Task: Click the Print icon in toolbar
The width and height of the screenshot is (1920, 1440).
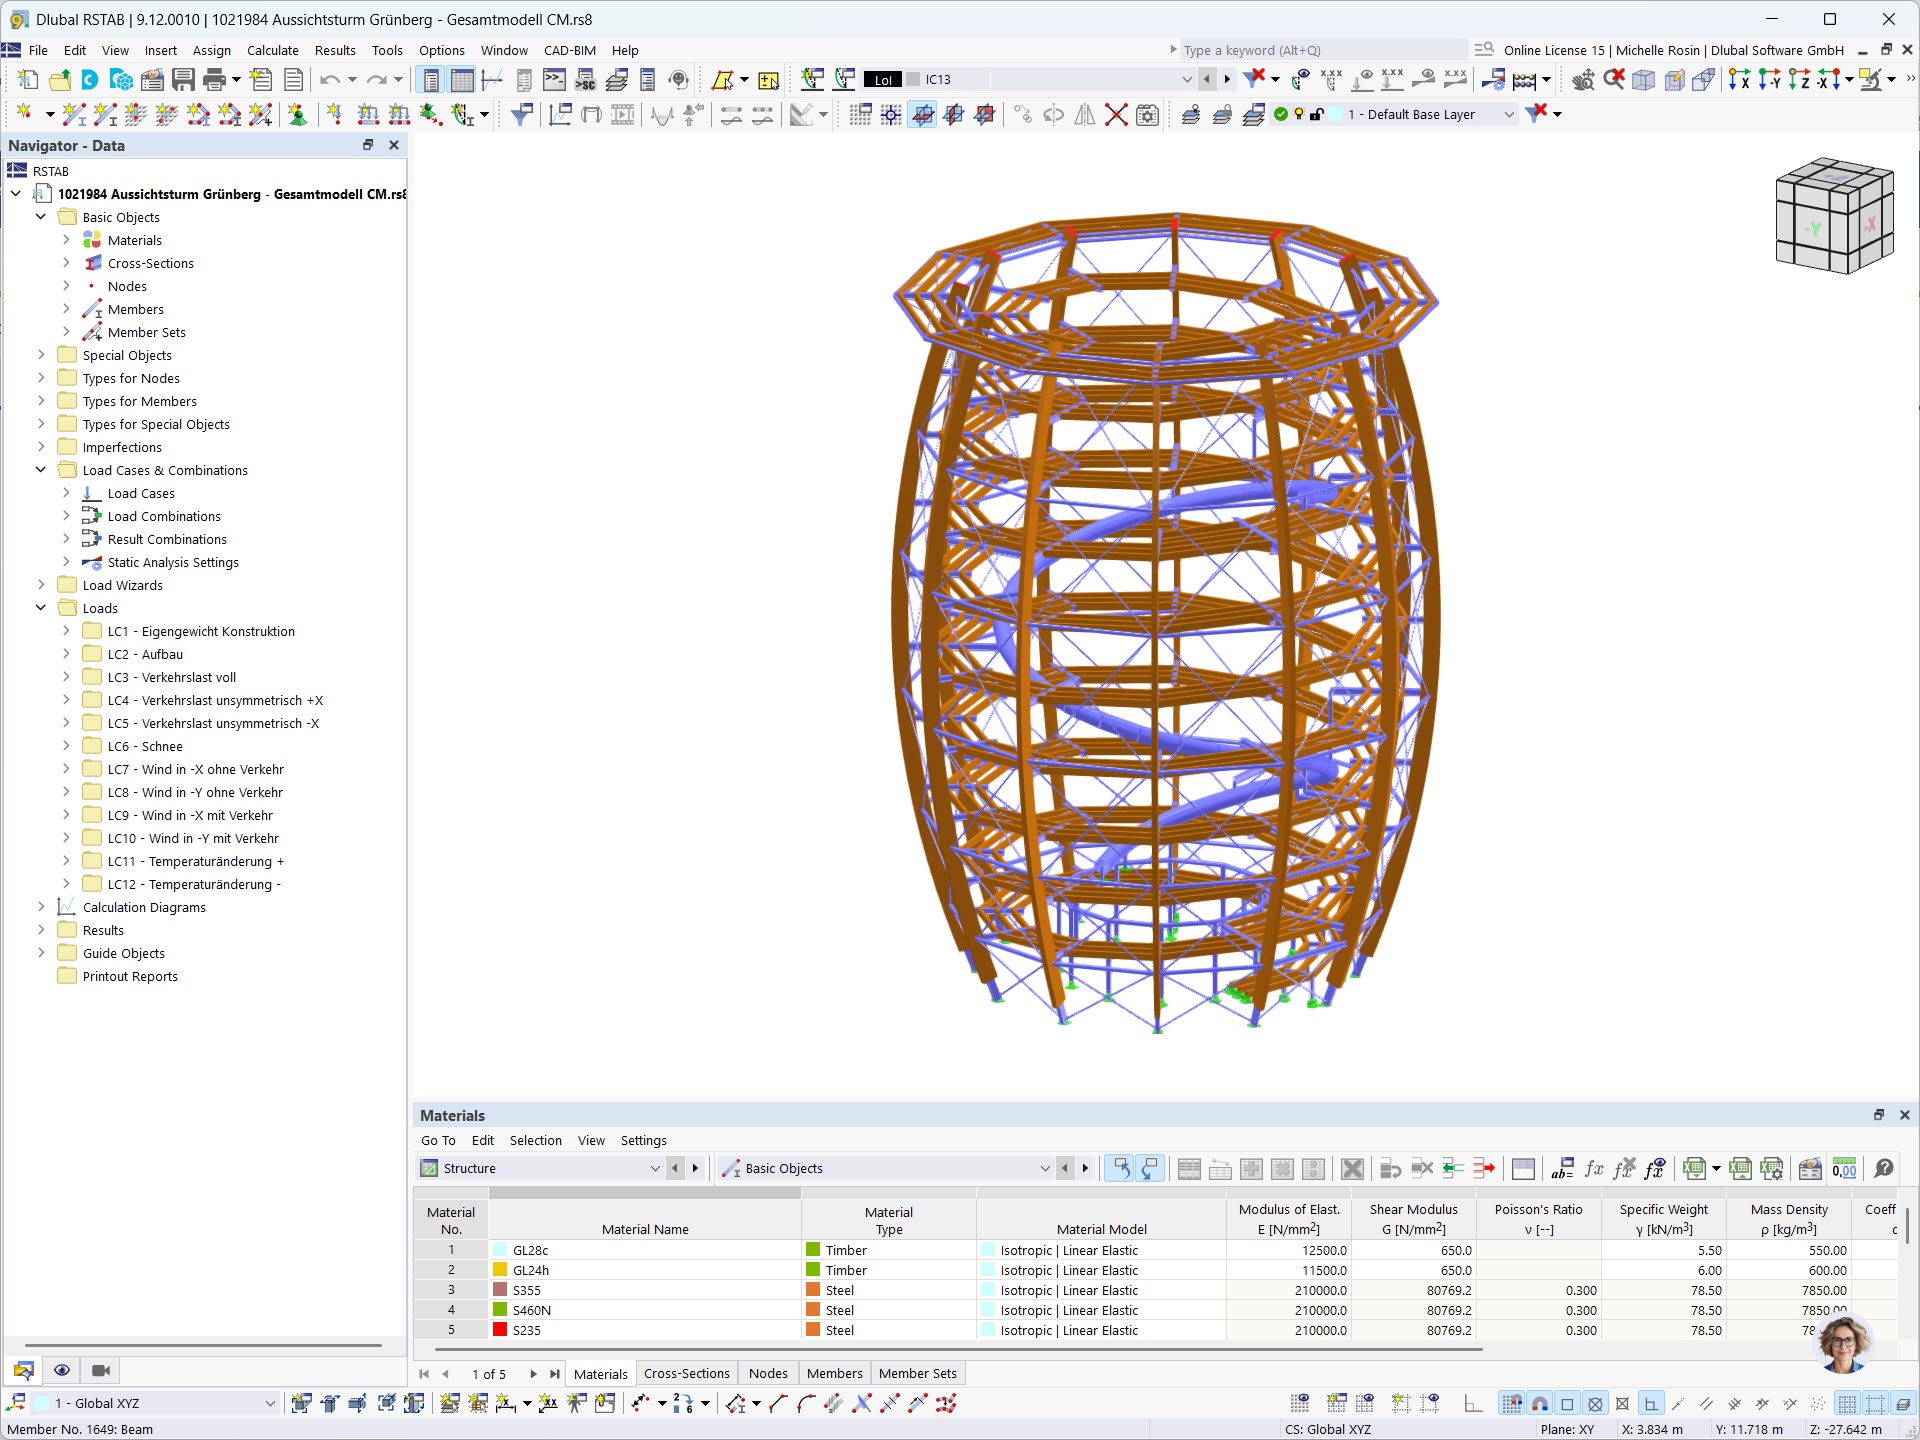Action: pyautogui.click(x=214, y=80)
